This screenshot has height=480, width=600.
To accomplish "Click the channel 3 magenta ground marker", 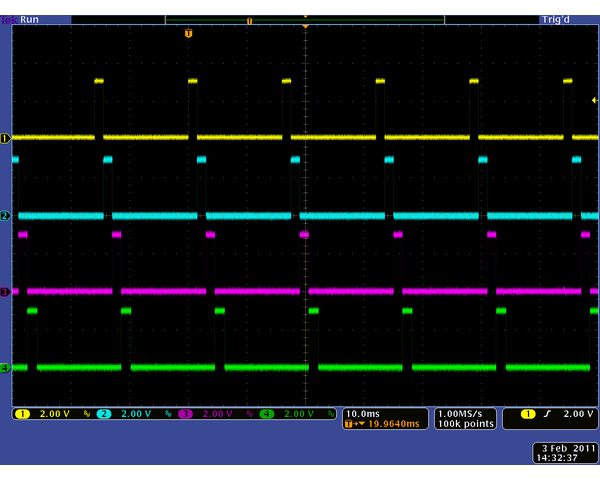I will click(5, 292).
